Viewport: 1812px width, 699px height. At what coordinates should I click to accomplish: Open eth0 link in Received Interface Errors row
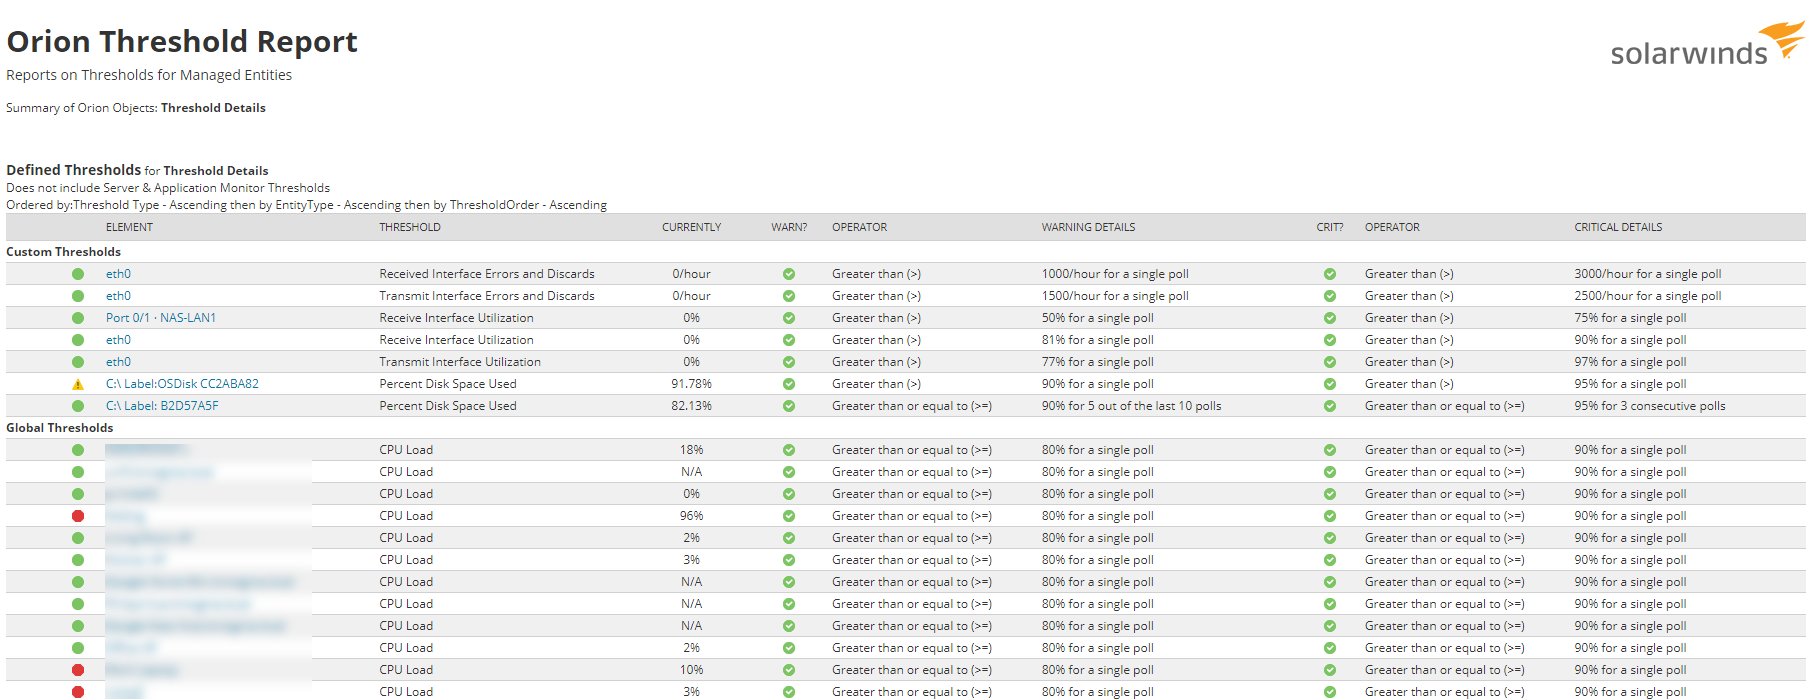click(x=118, y=274)
